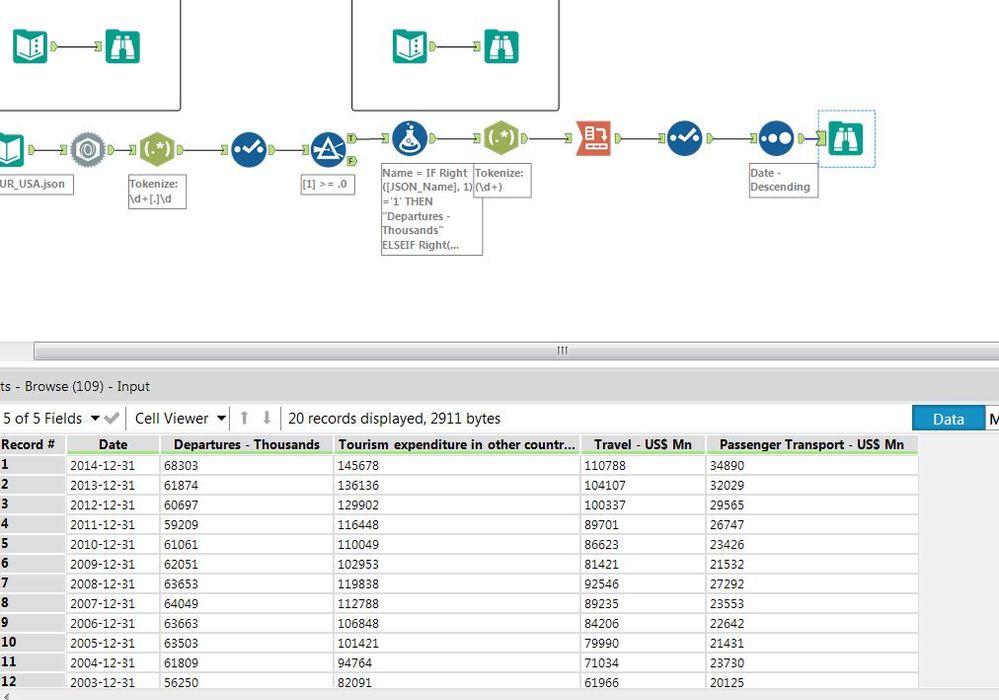Select the Formula flask tool
Viewport: 999px width, 700px height.
410,138
